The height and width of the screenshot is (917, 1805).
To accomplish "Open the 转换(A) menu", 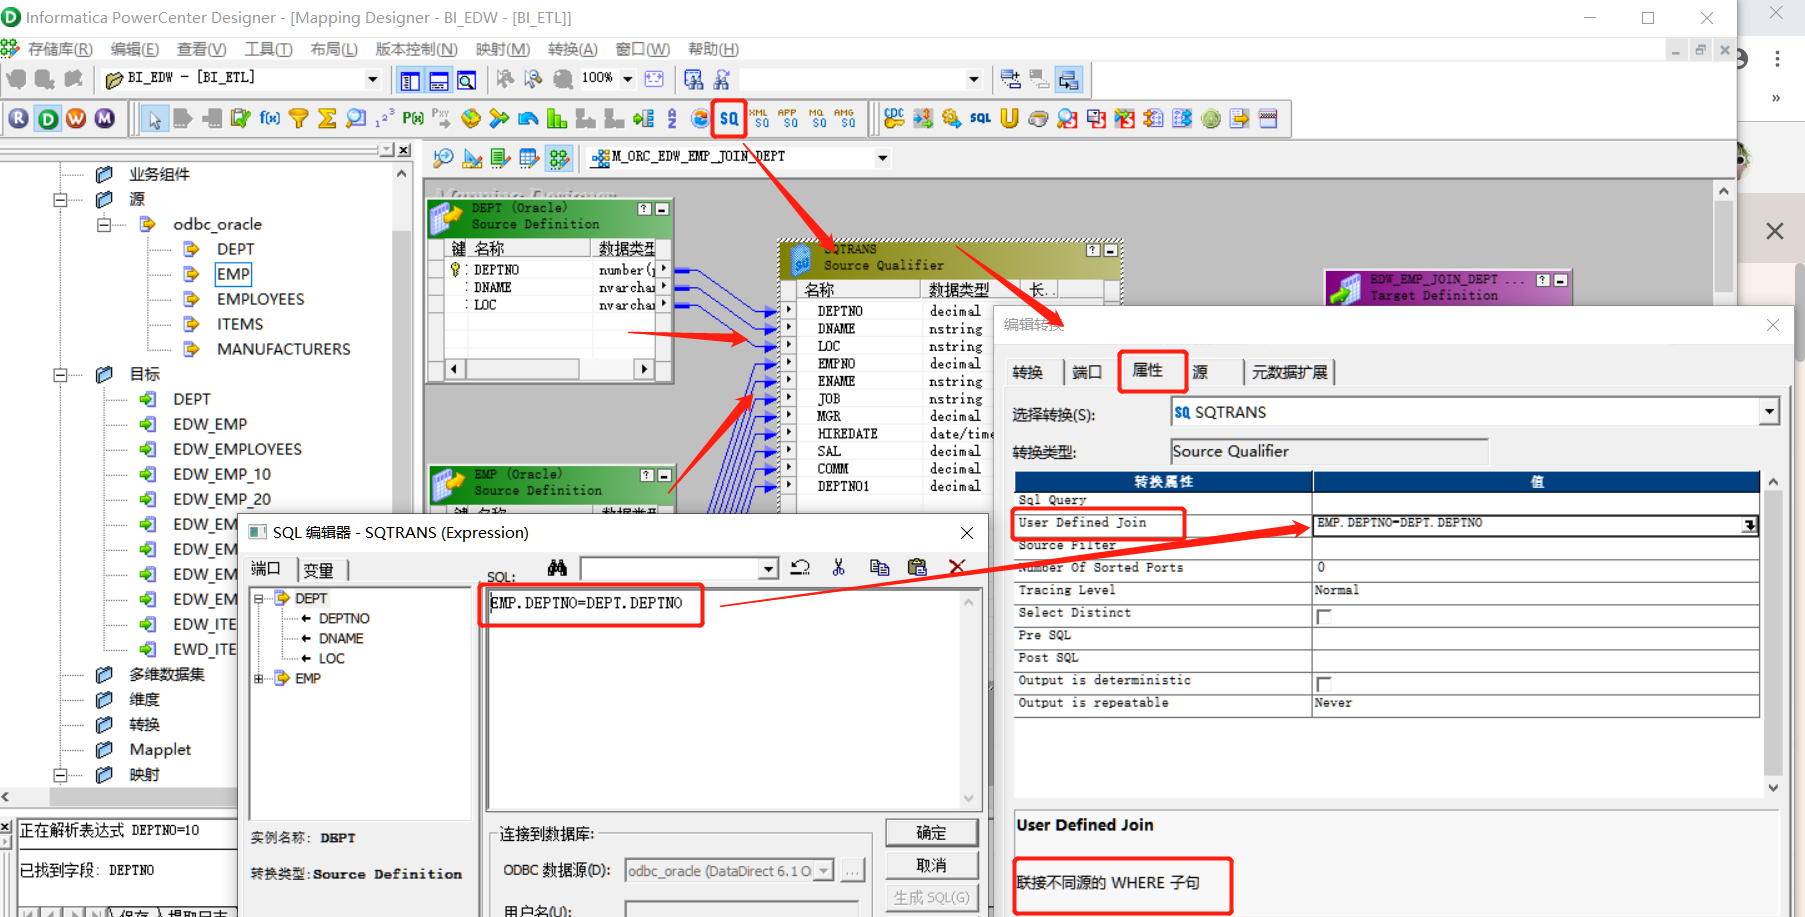I will point(573,49).
